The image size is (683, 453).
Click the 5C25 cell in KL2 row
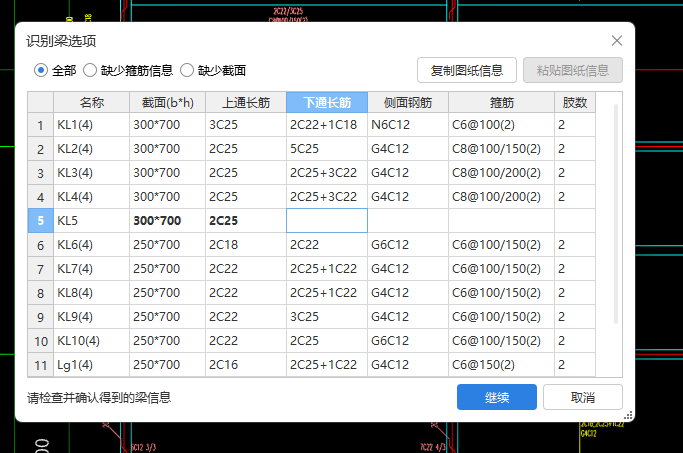tap(327, 149)
